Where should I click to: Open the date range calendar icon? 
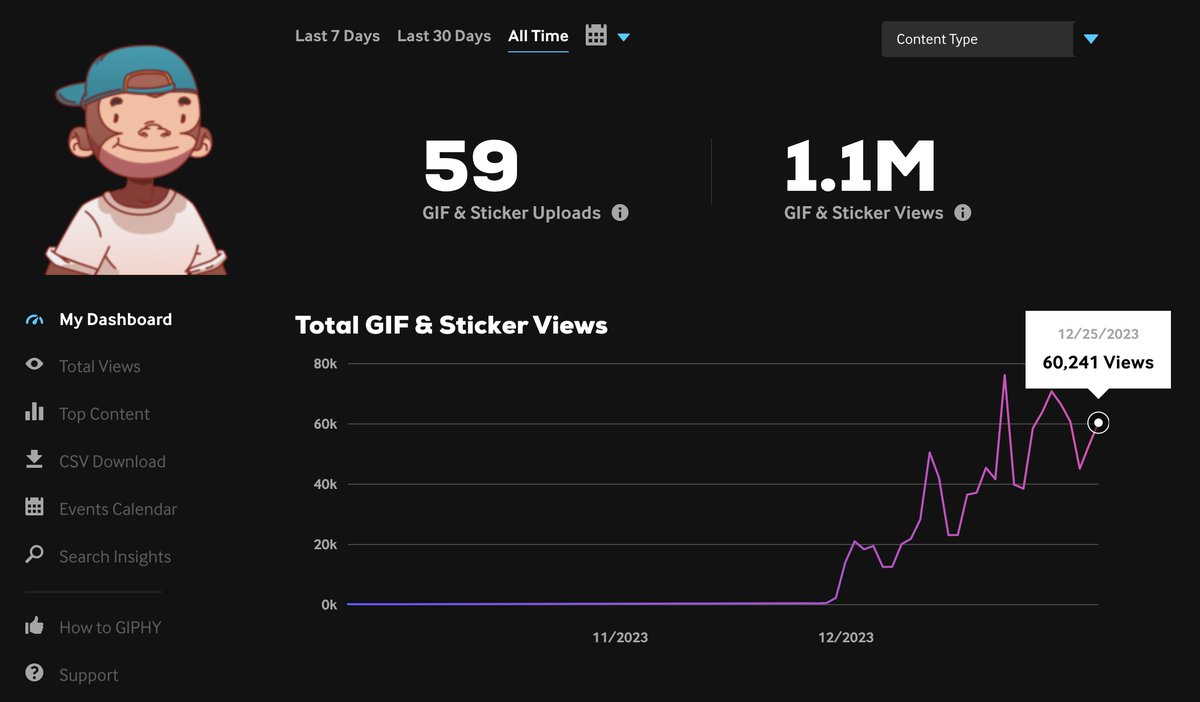click(596, 35)
